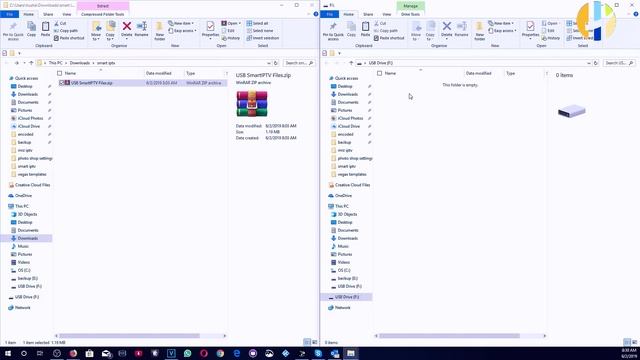The width and height of the screenshot is (640, 360).
Task: Click Cut in left window ribbon
Action: (x=60, y=23)
